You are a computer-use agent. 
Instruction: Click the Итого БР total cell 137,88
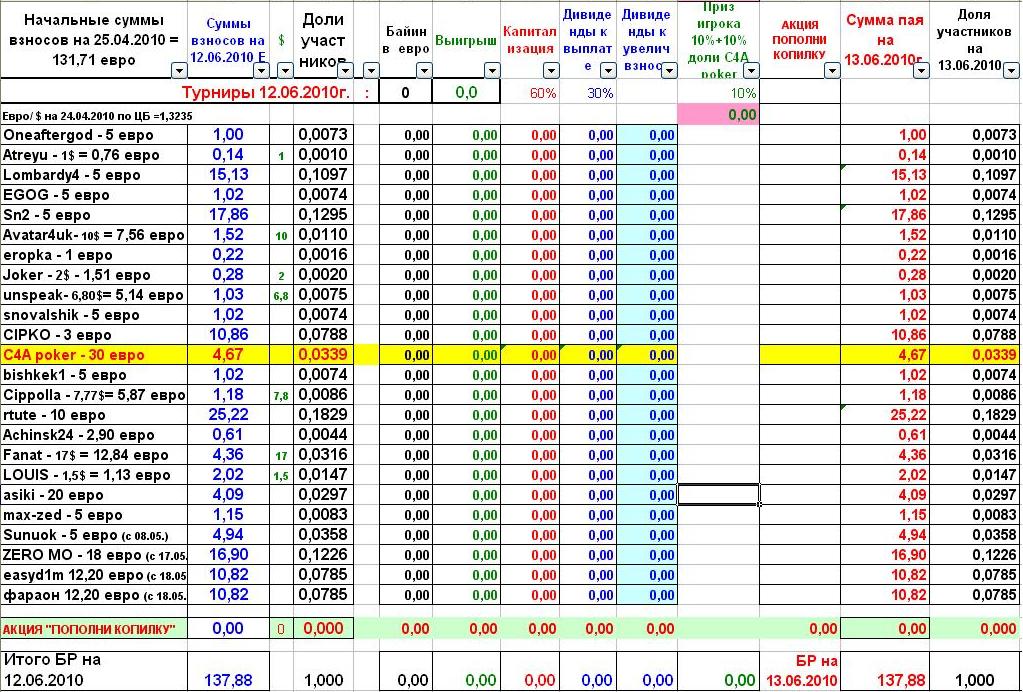point(229,680)
